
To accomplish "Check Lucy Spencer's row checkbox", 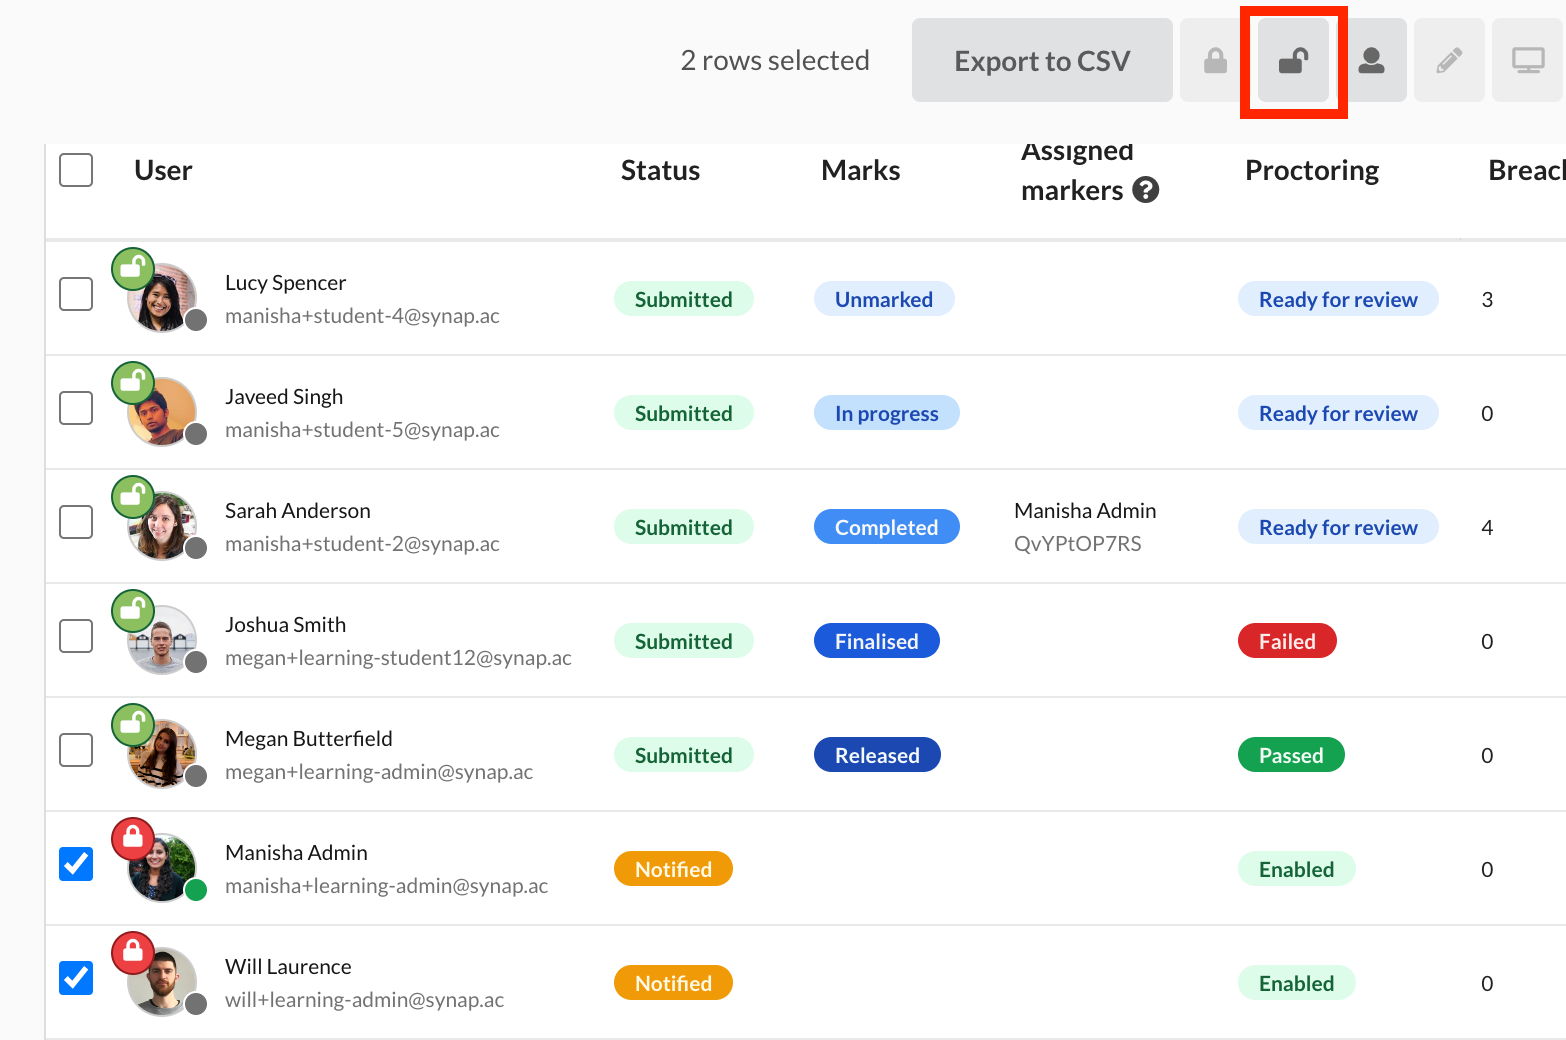I will pos(76,293).
